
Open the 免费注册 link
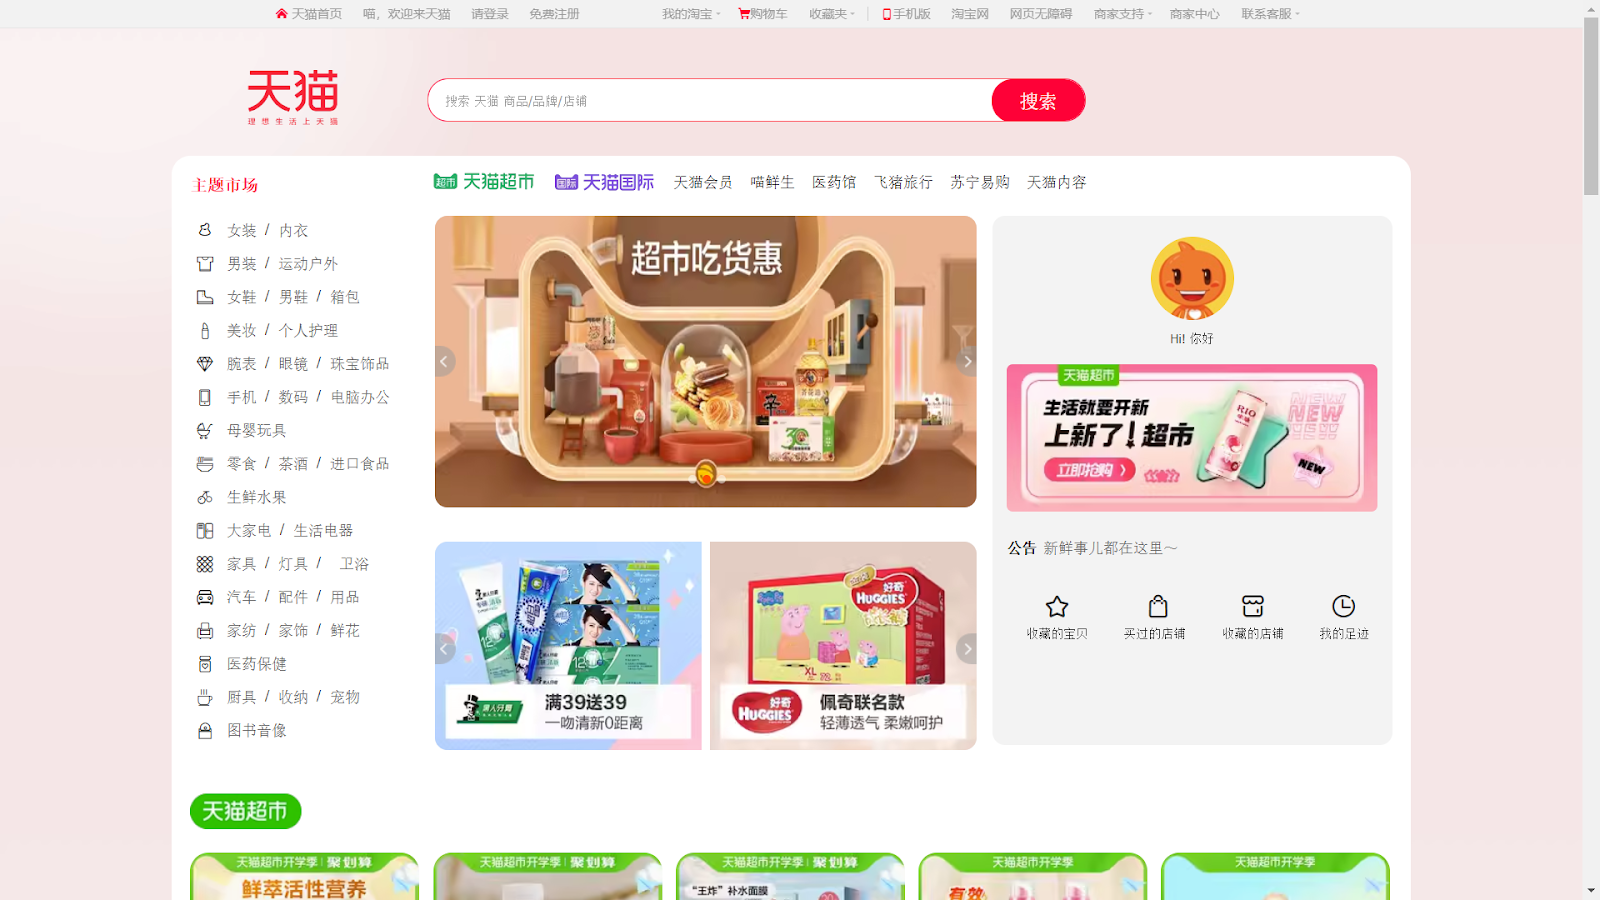pyautogui.click(x=554, y=14)
